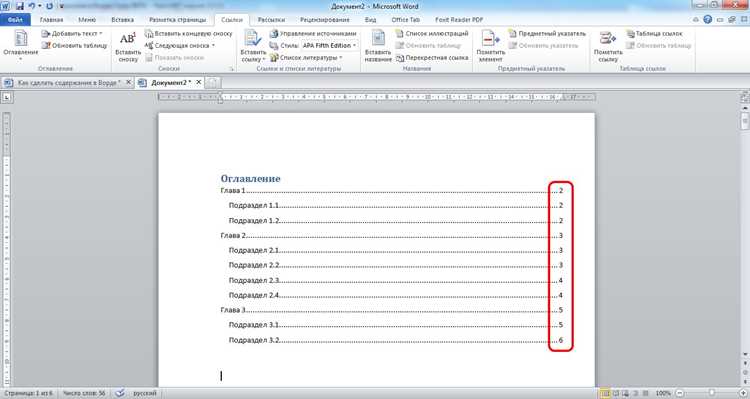Click Обновить таблицу in the Оглавление group

coord(75,45)
